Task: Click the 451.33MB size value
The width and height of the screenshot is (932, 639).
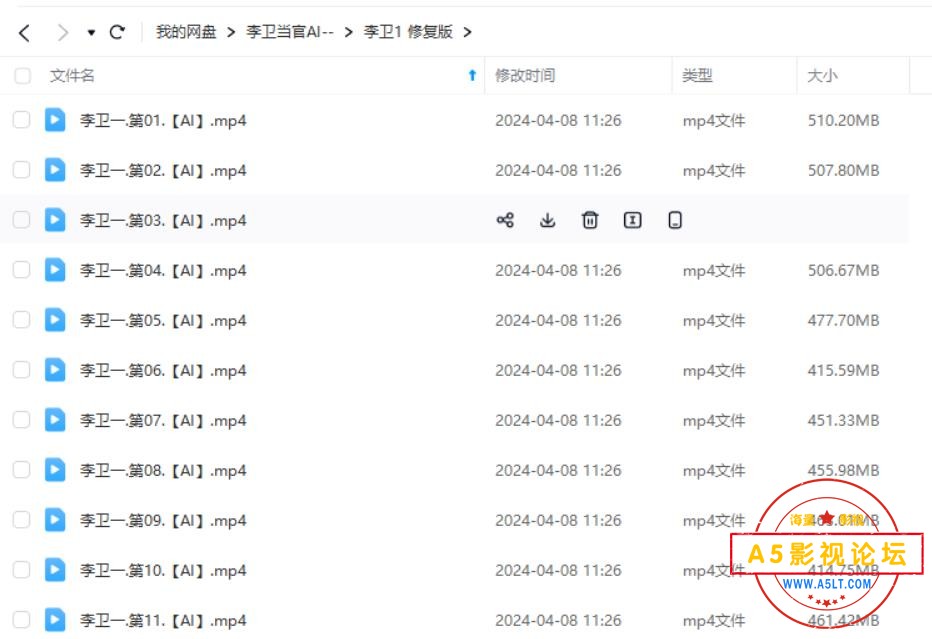Action: click(x=843, y=420)
